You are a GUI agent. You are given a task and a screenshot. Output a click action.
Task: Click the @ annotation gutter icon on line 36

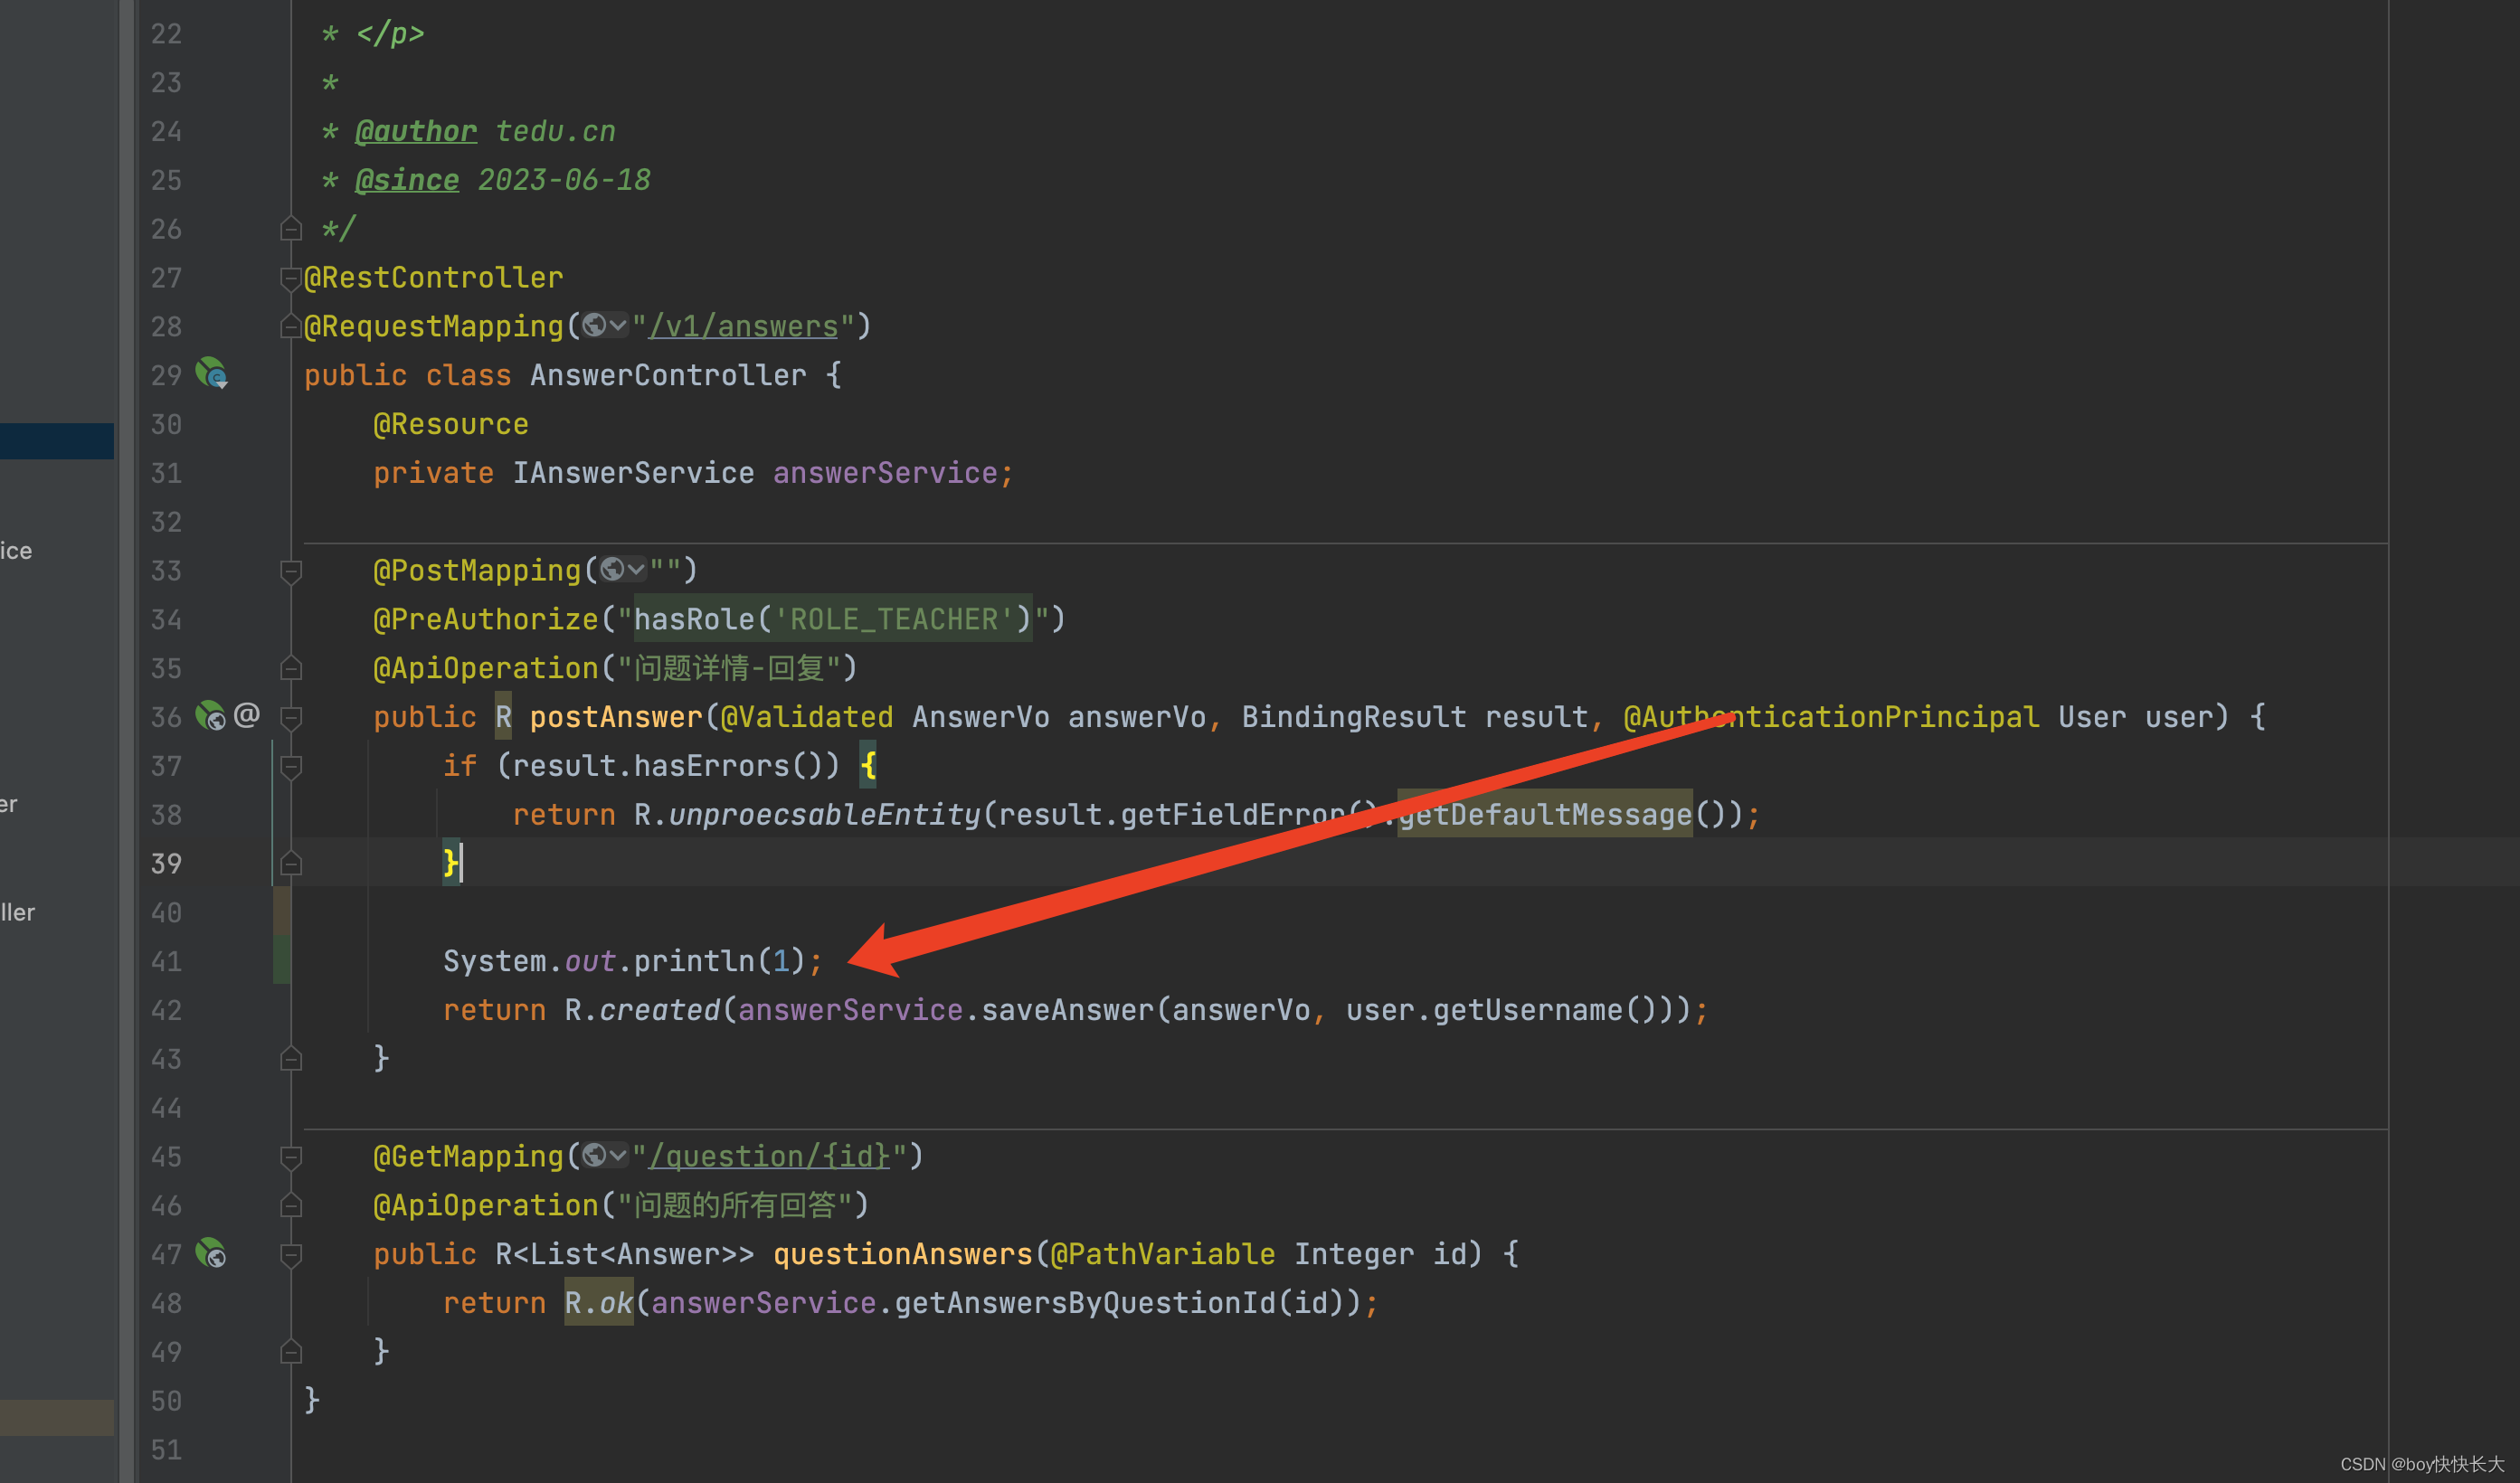coord(246,715)
